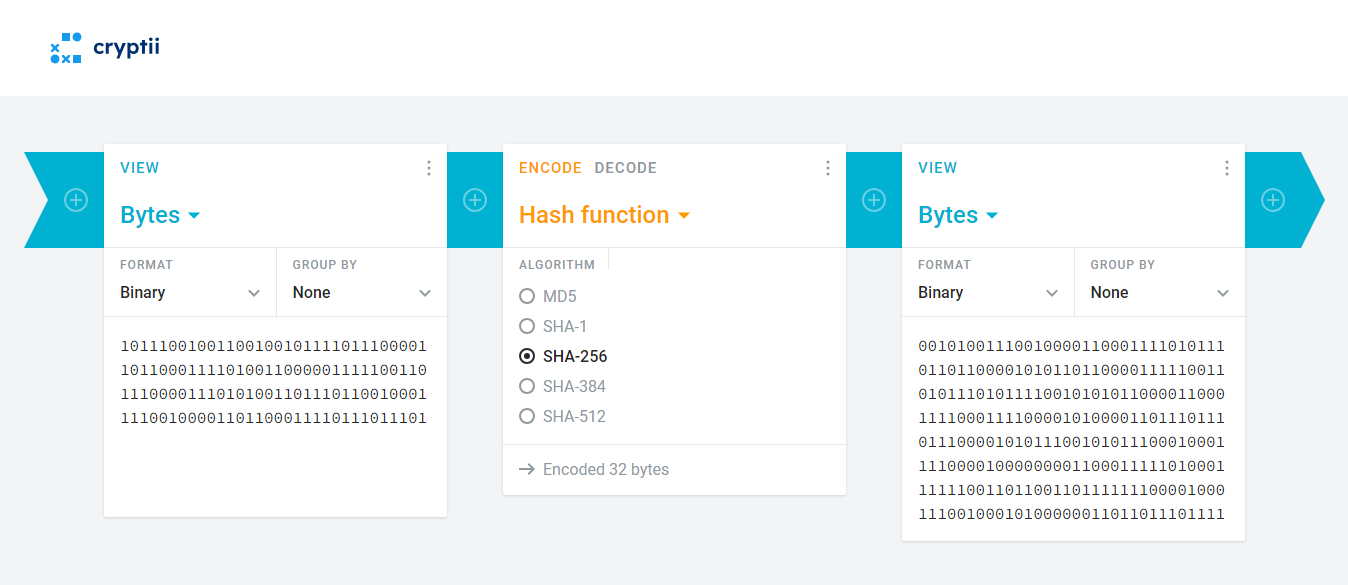Screen dimensions: 1348x585
Task: Switch to the Encode tab
Action: point(550,168)
